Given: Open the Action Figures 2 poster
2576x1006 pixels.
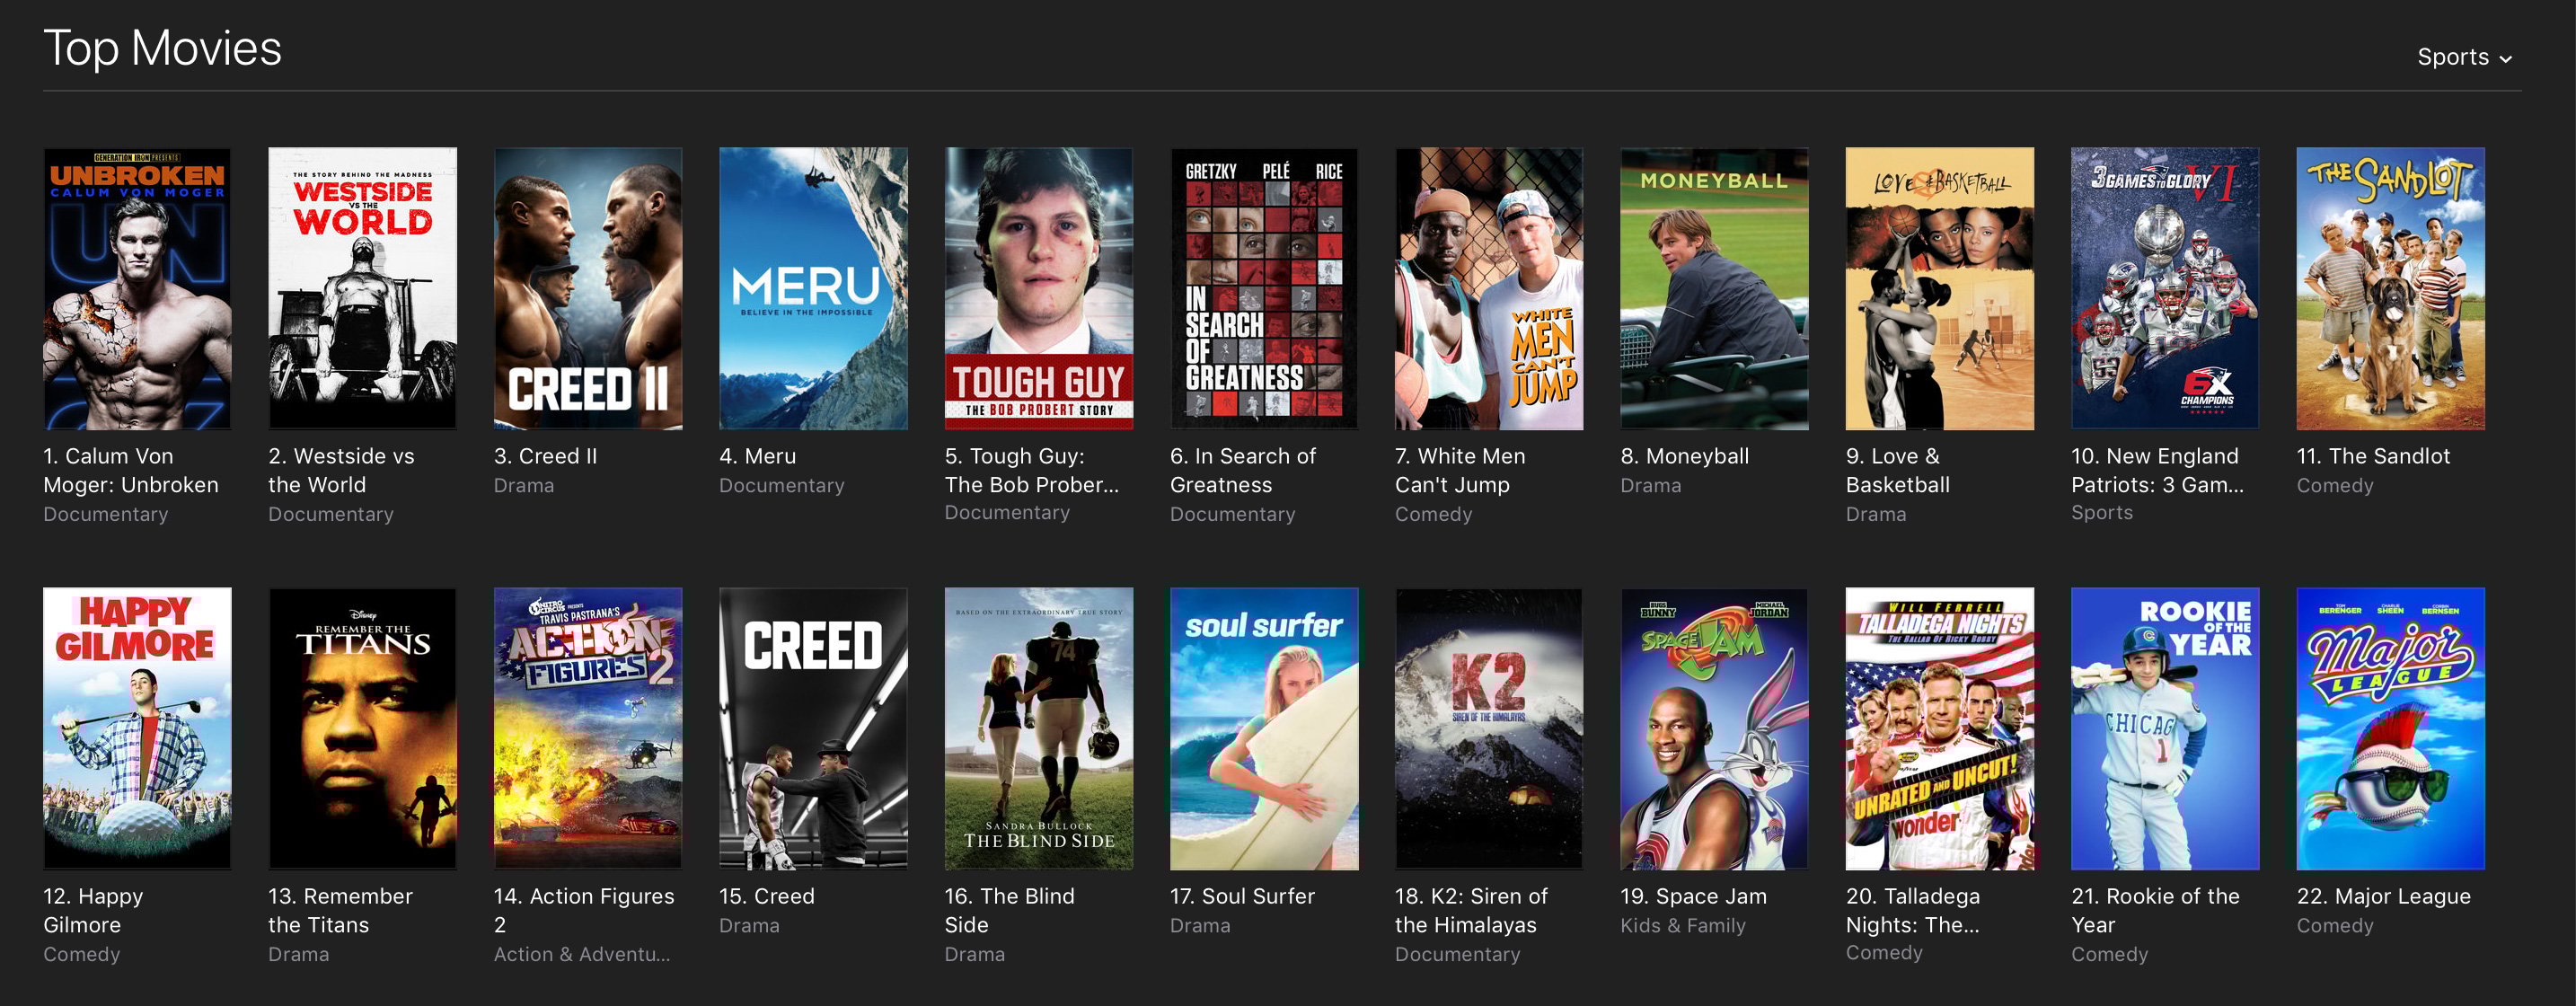Looking at the screenshot, I should 588,728.
